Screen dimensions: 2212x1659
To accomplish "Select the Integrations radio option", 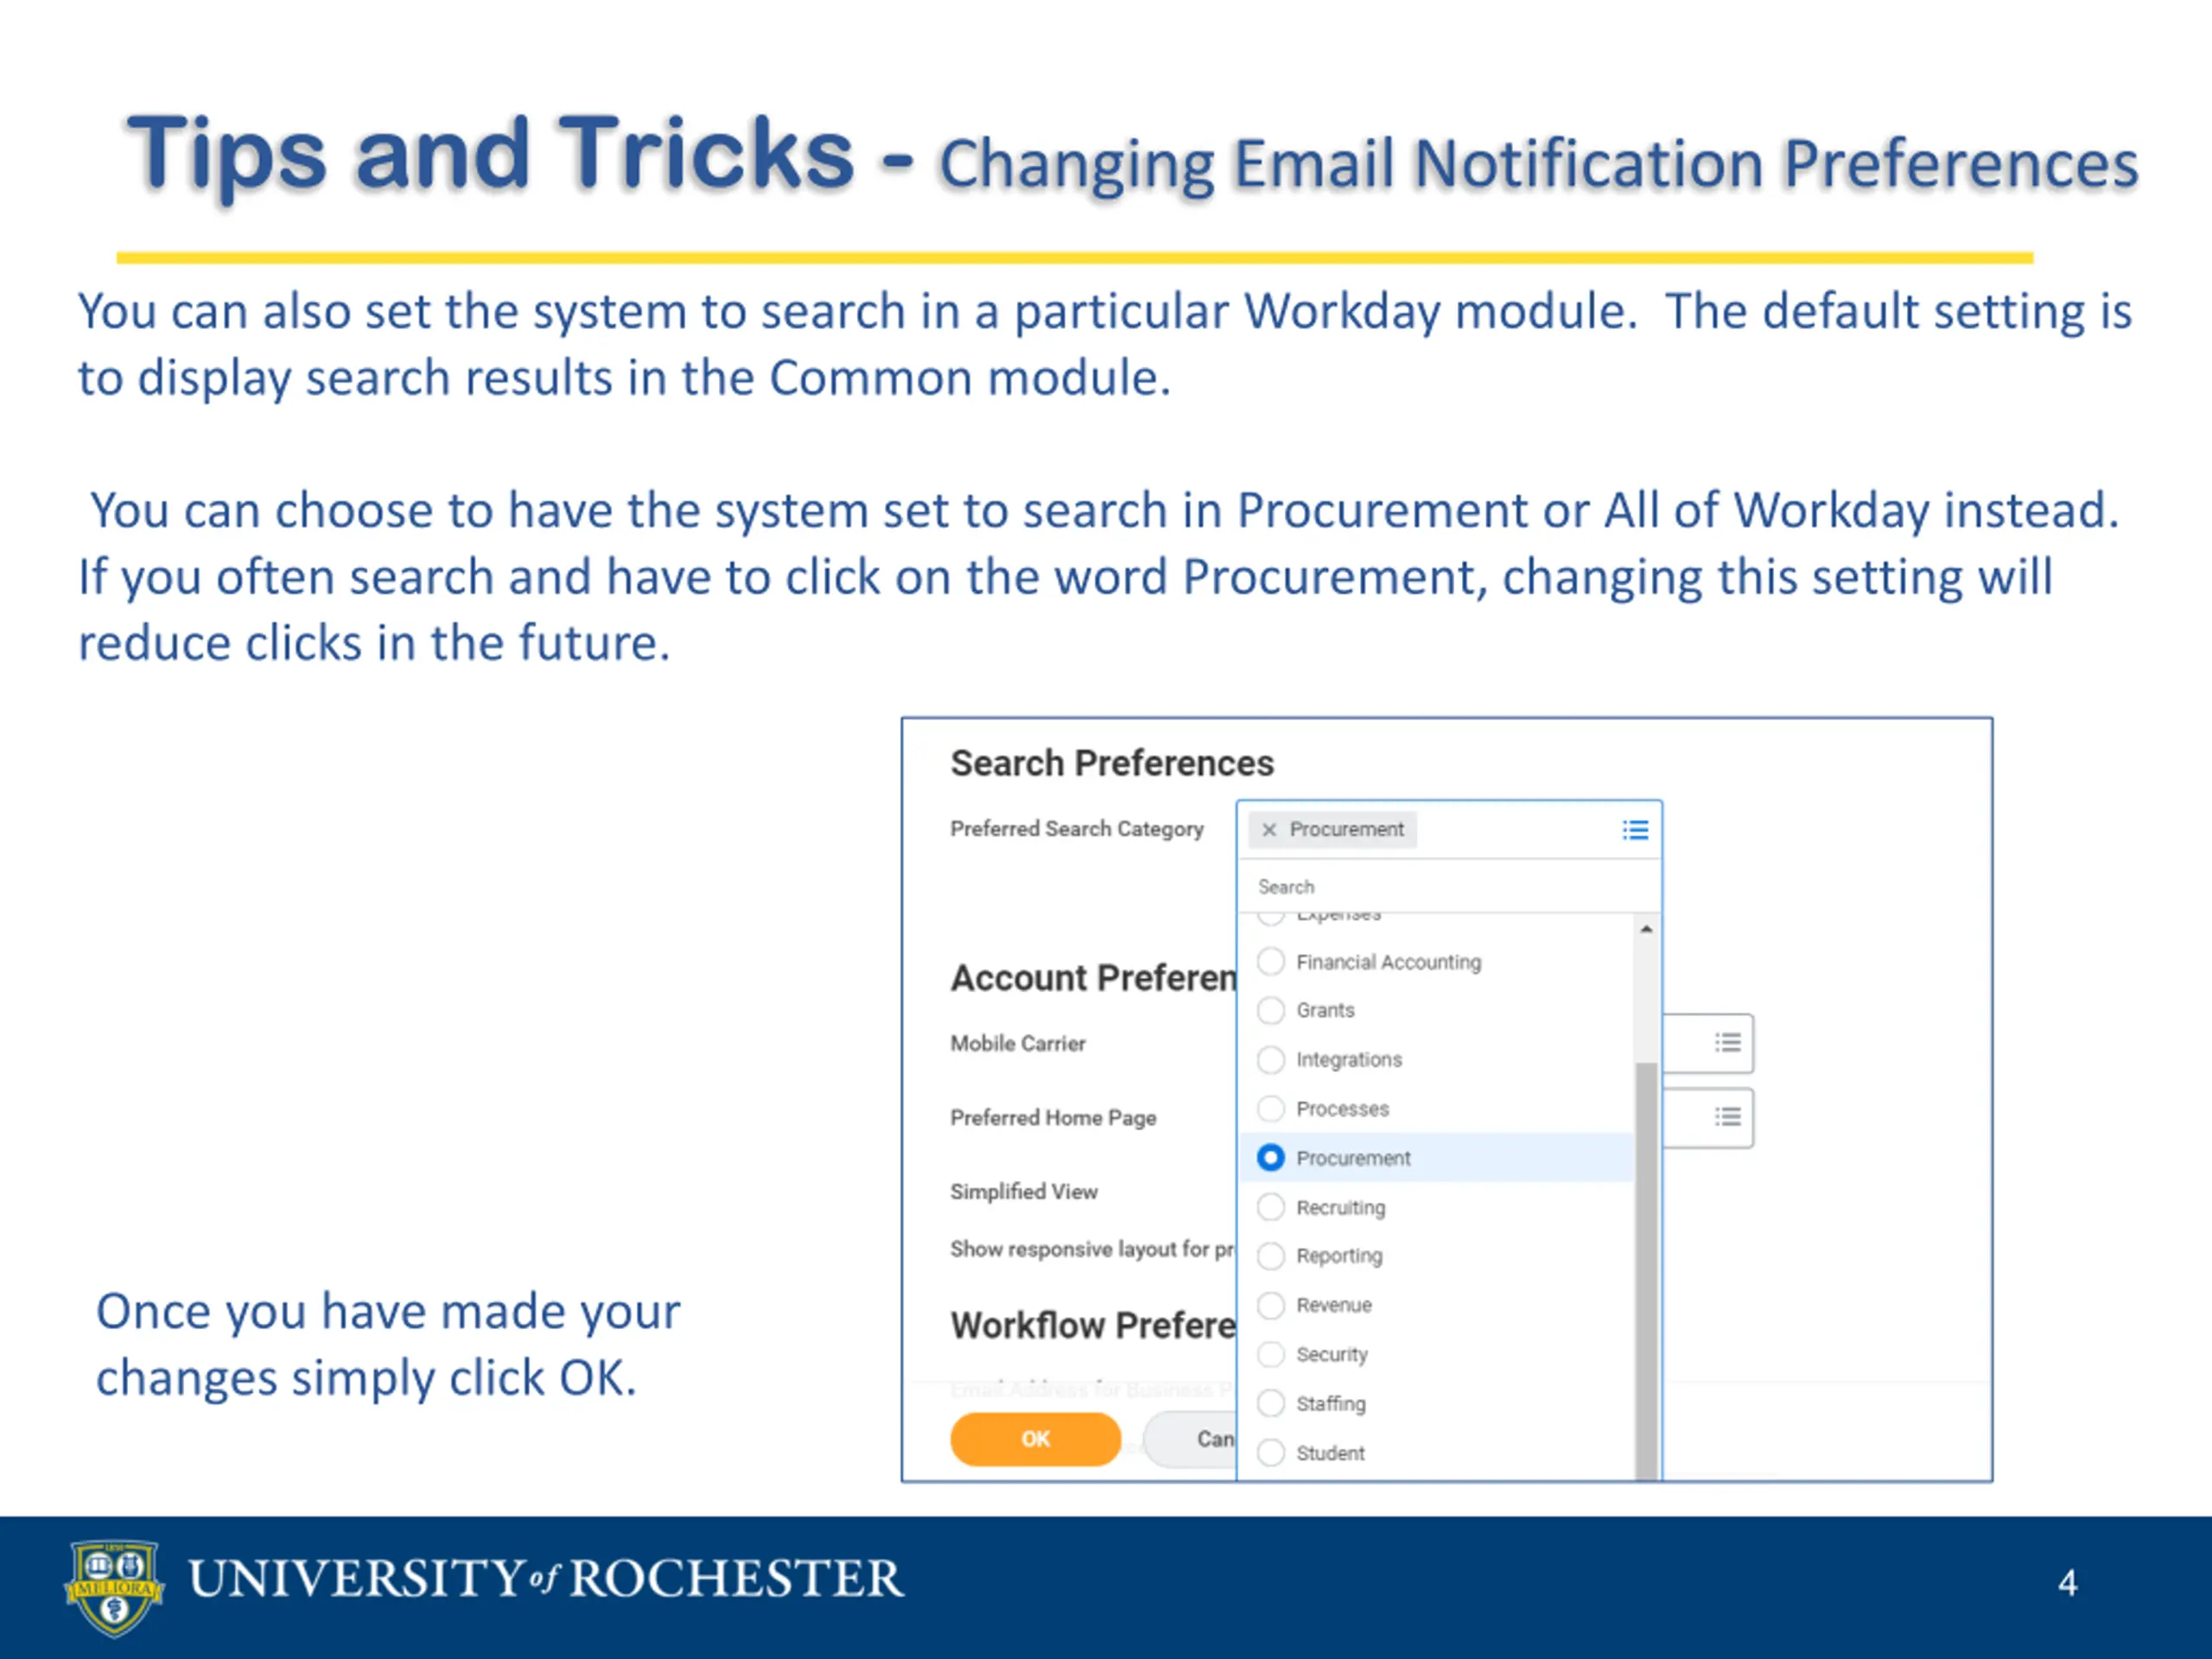I will [x=1270, y=1060].
